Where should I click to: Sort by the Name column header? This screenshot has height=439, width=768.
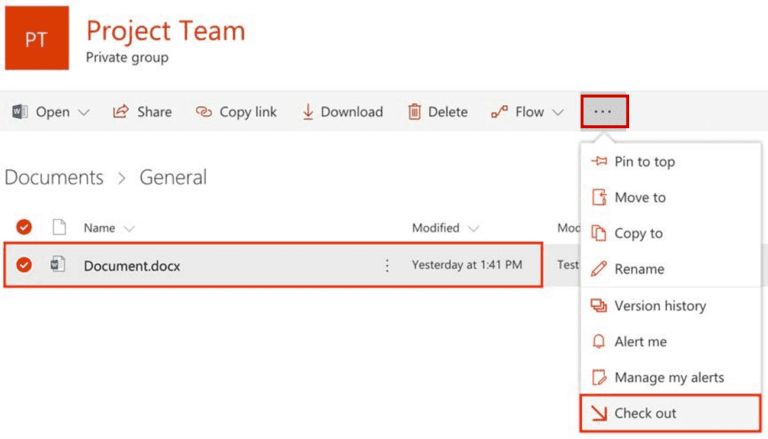pos(99,228)
